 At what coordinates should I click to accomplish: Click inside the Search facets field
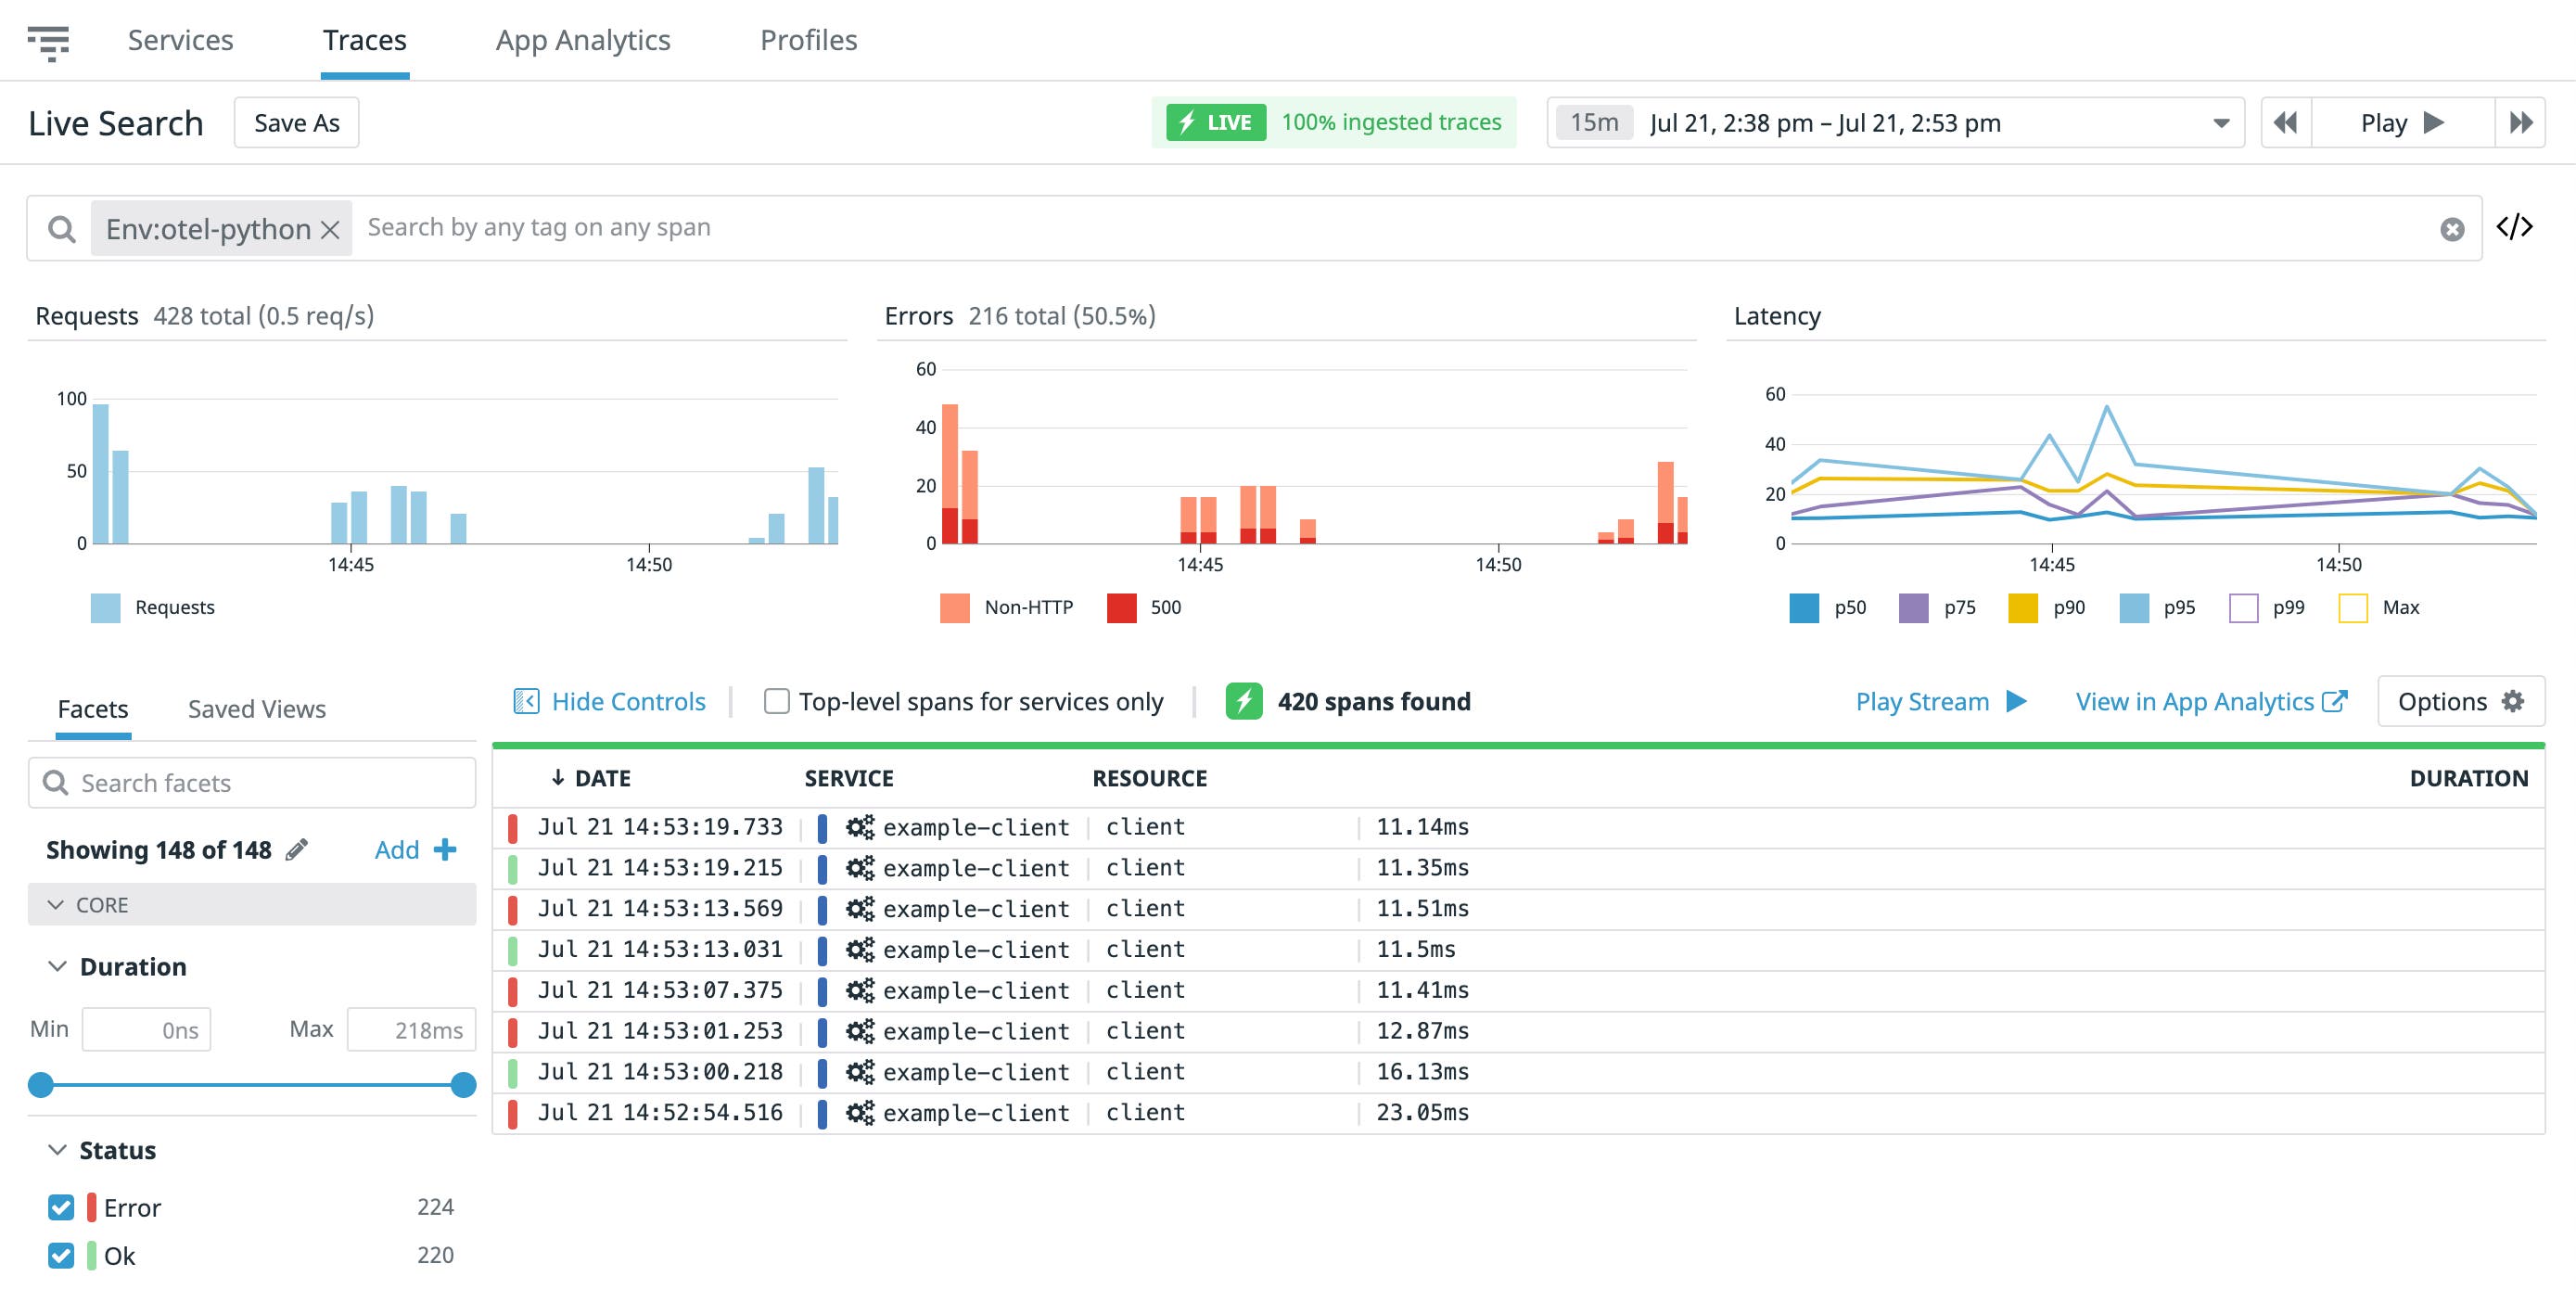pyautogui.click(x=250, y=782)
